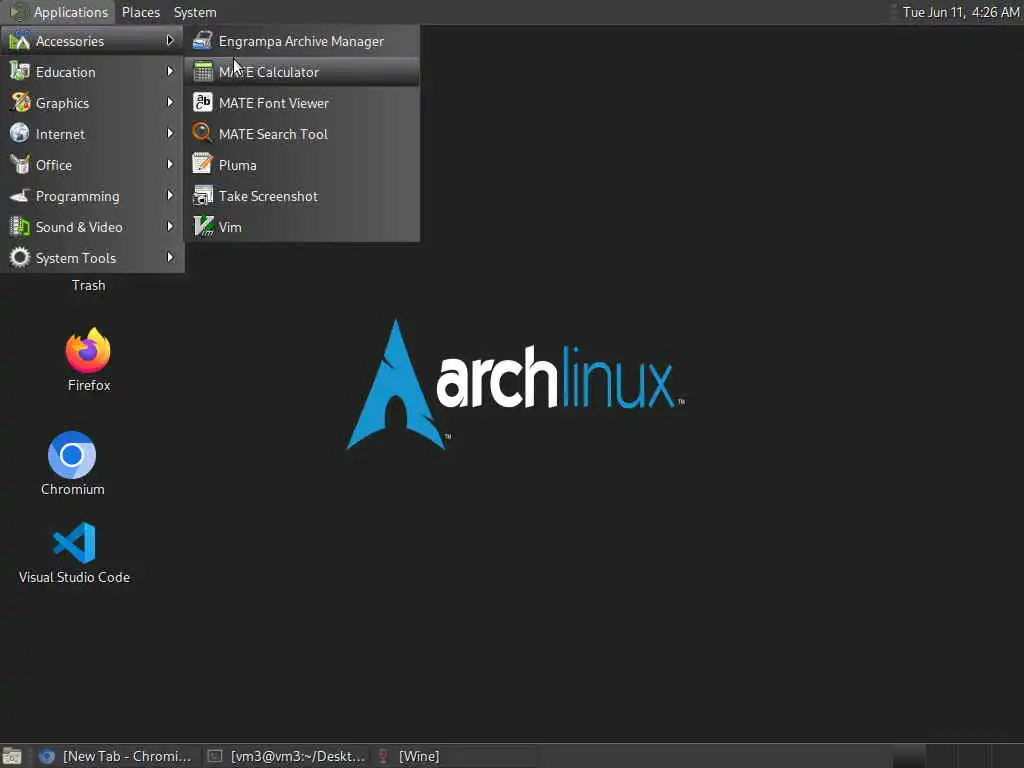Click the Engrampa Archive Manager icon

click(x=202, y=40)
